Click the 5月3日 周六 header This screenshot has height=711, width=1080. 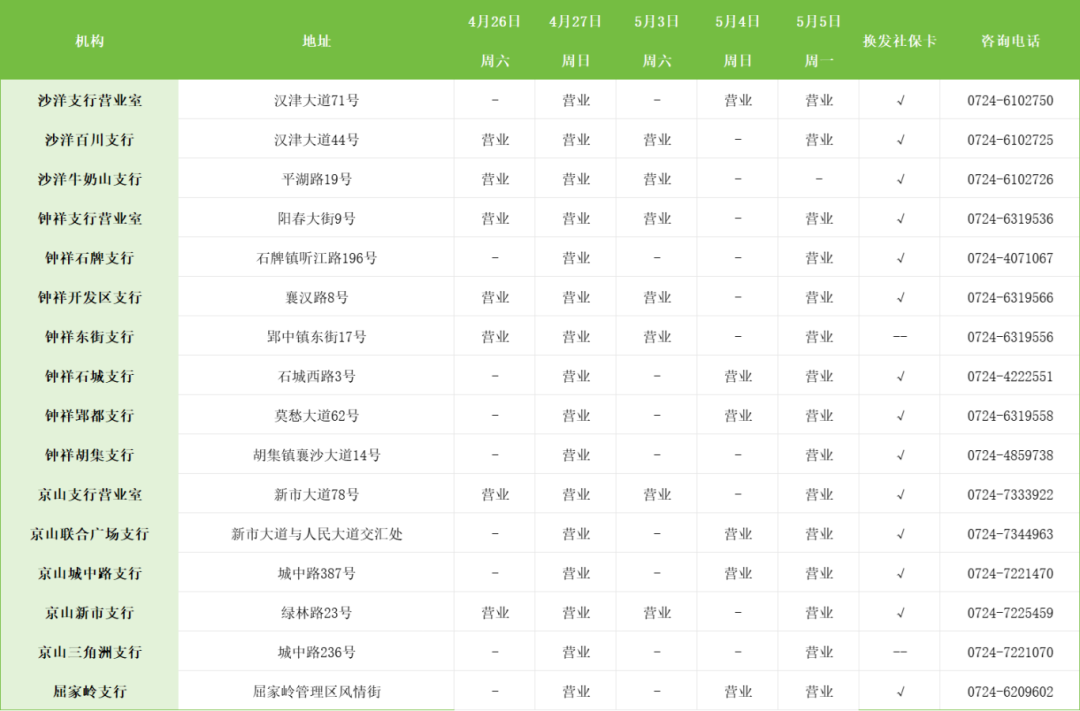coord(656,41)
